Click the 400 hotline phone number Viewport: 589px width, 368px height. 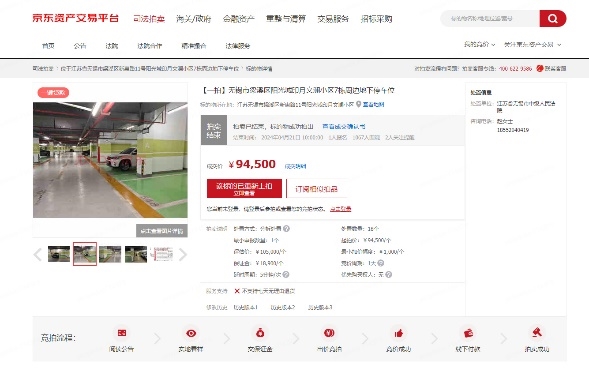coord(515,69)
